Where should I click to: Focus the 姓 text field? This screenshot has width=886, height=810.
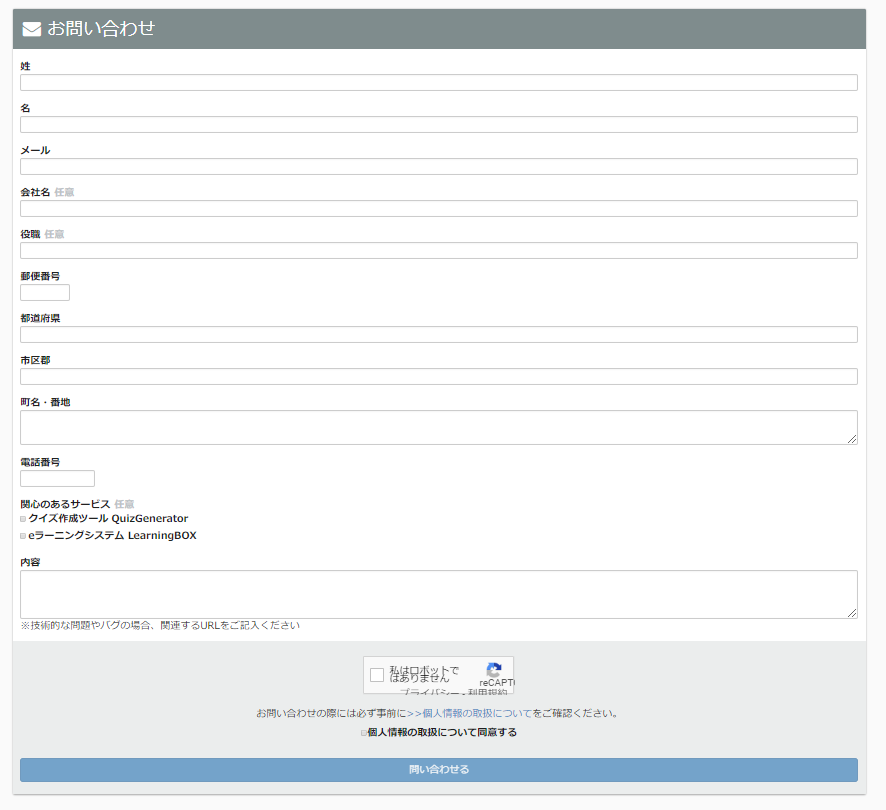pyautogui.click(x=438, y=82)
